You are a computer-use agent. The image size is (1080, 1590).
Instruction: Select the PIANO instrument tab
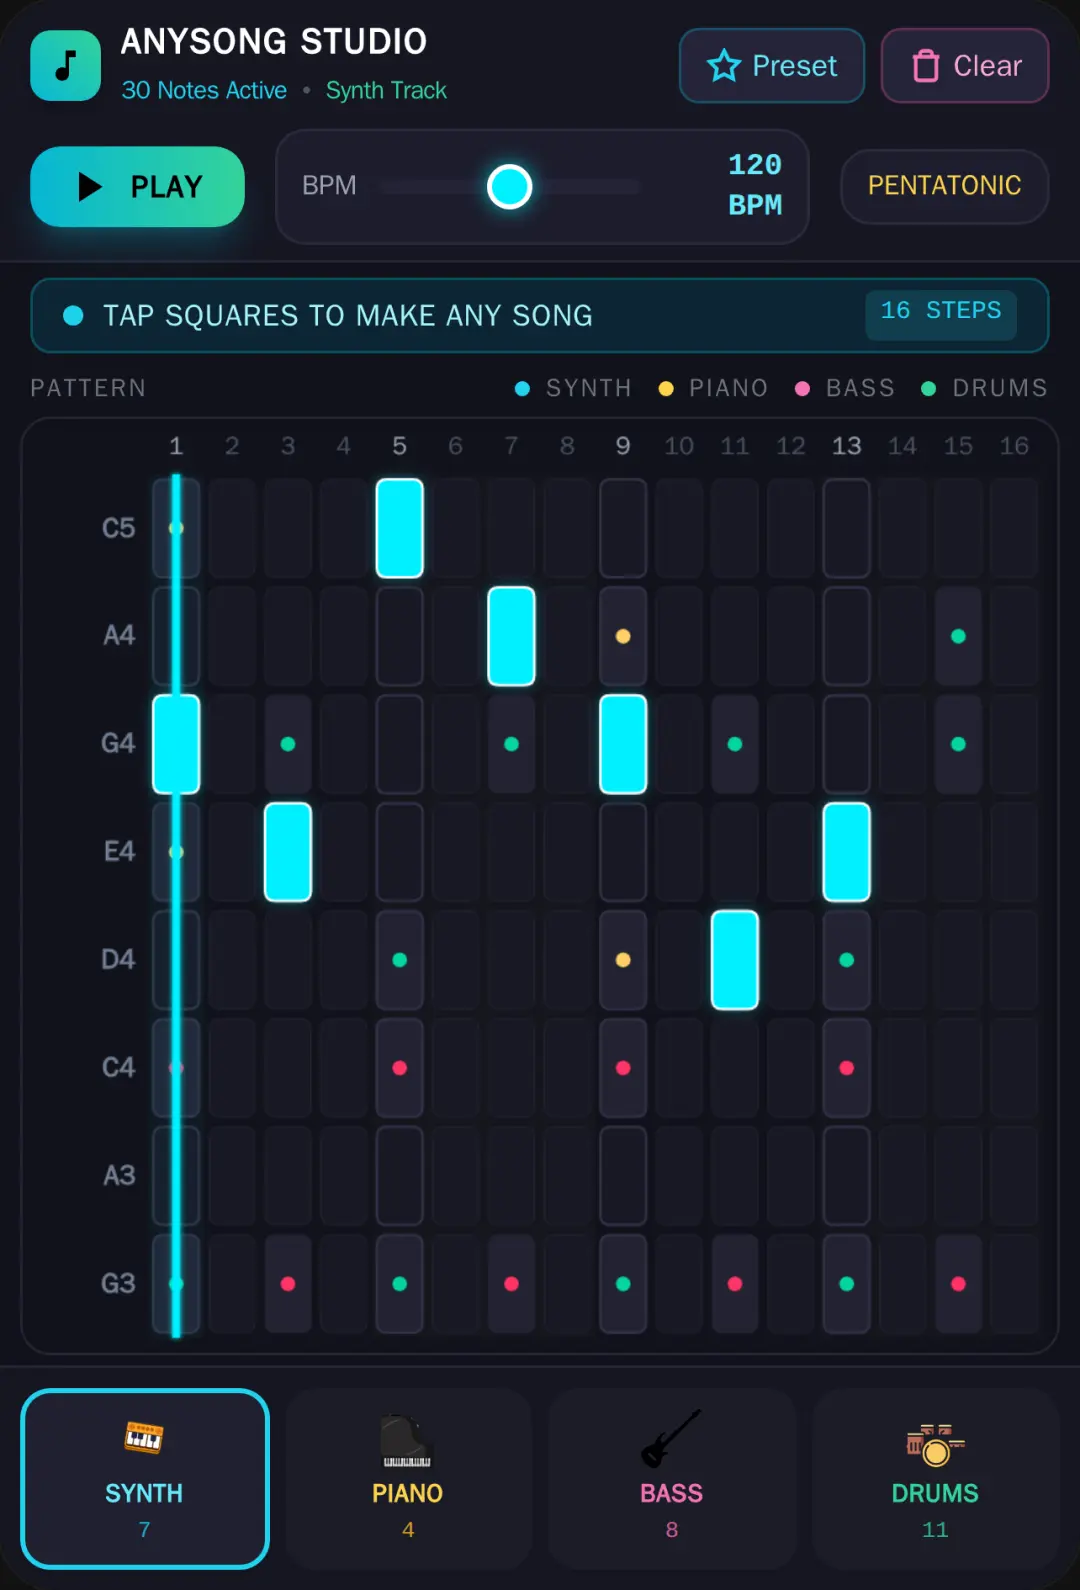click(x=408, y=1479)
